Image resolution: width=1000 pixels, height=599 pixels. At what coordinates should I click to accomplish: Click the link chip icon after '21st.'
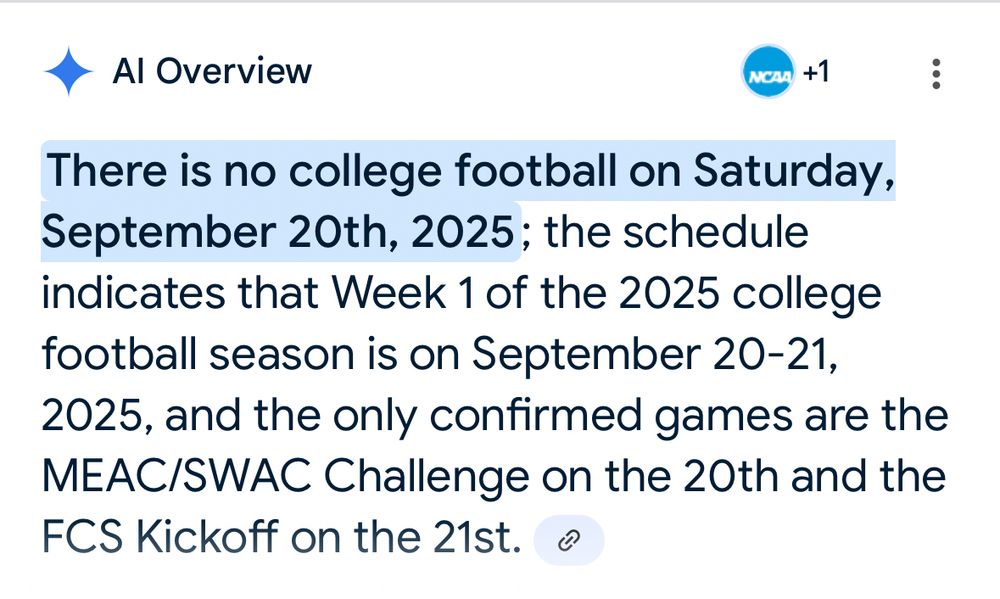click(569, 541)
